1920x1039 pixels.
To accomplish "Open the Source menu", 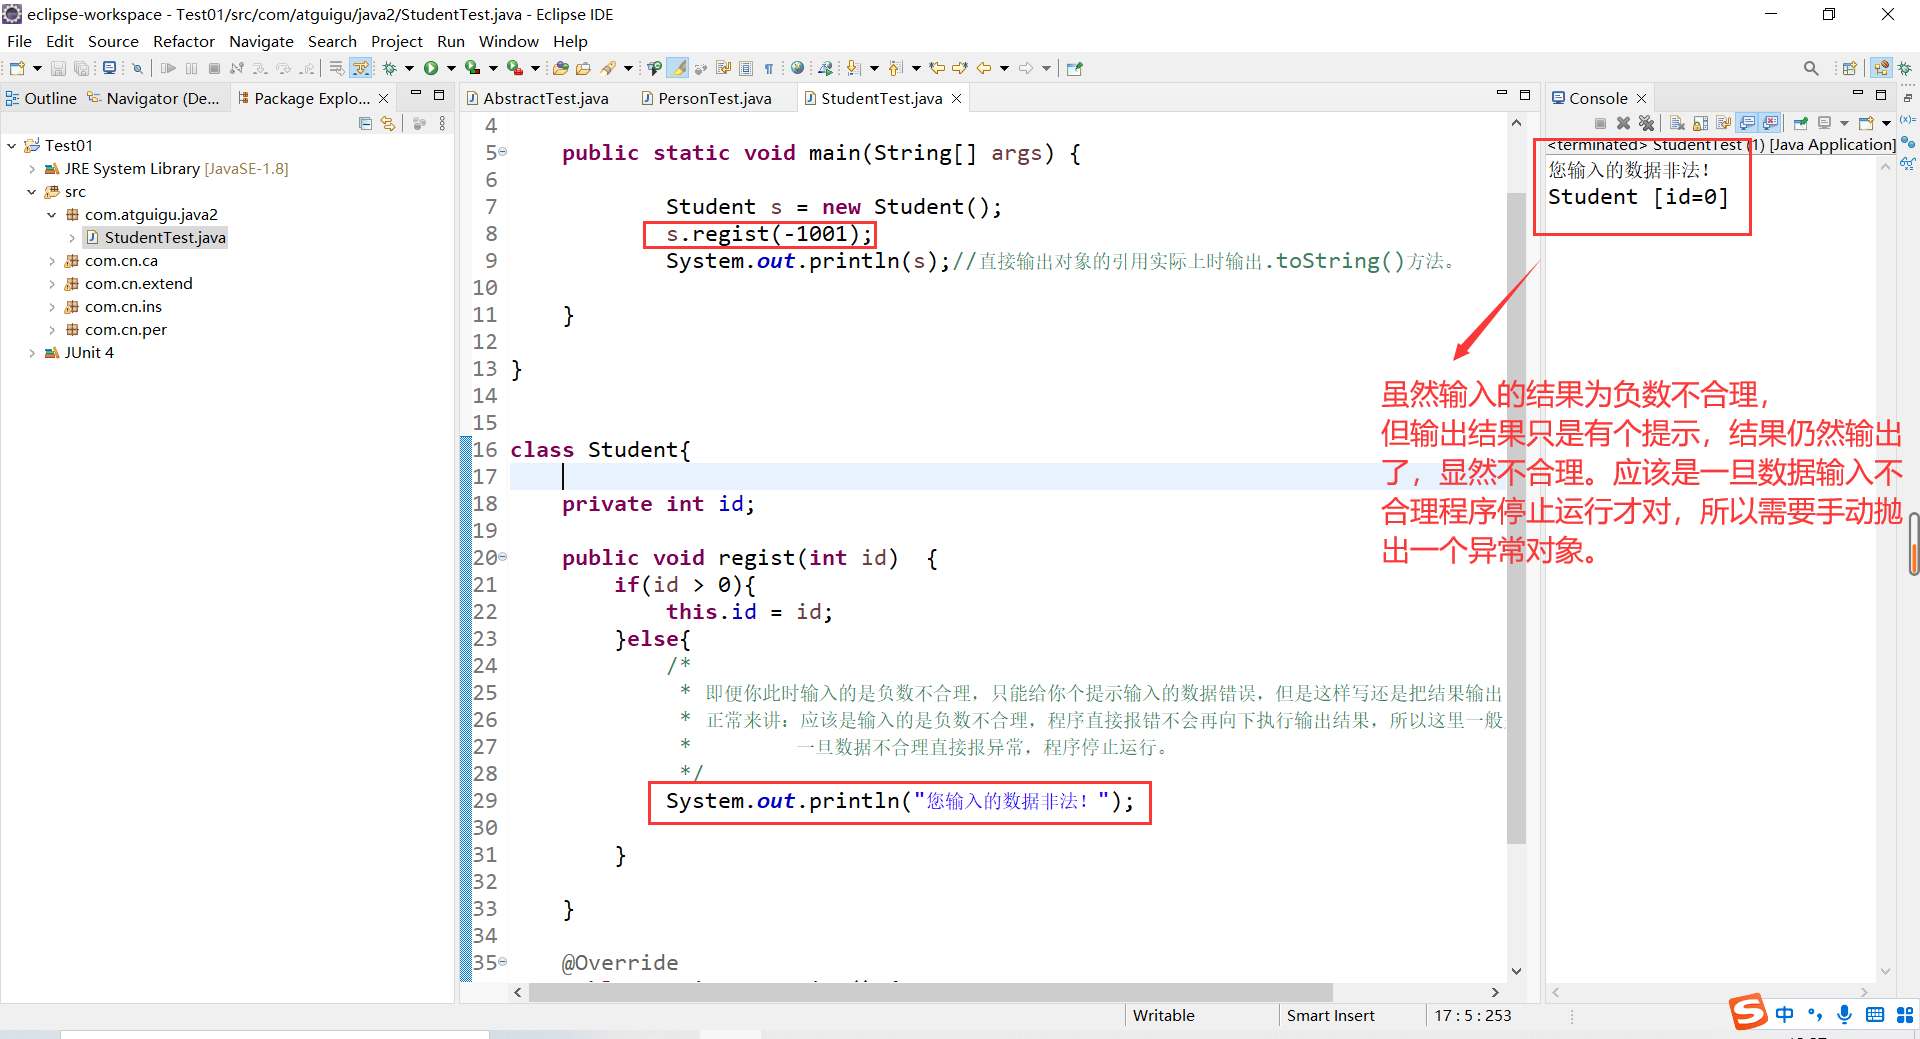I will coord(113,41).
